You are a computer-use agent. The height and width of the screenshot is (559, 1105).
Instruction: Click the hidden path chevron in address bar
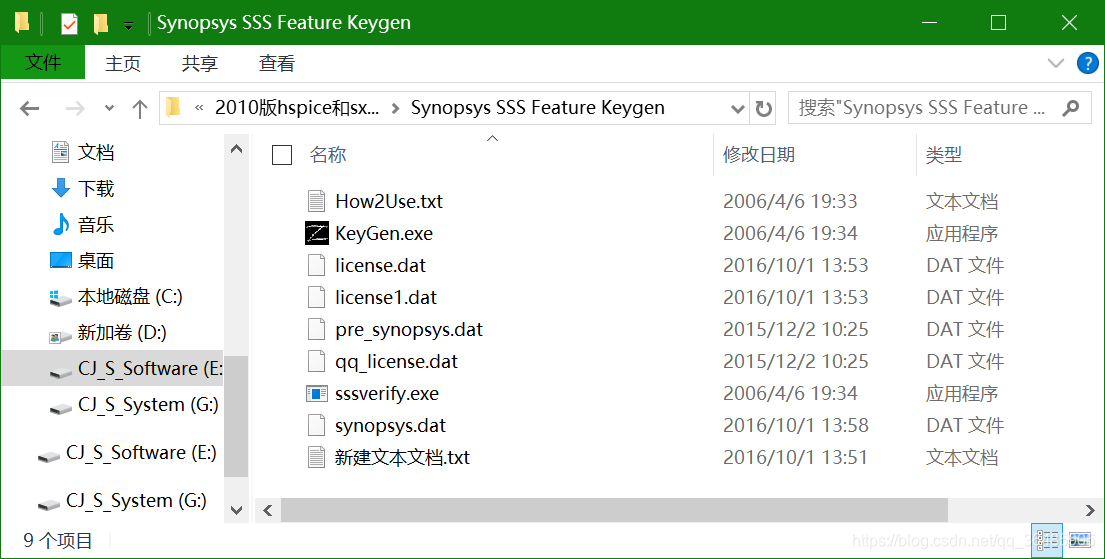click(x=199, y=108)
